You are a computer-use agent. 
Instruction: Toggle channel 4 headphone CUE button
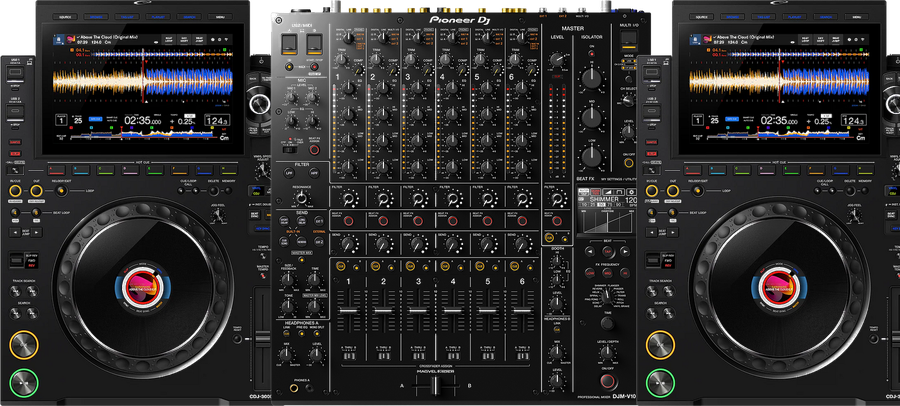tap(445, 266)
